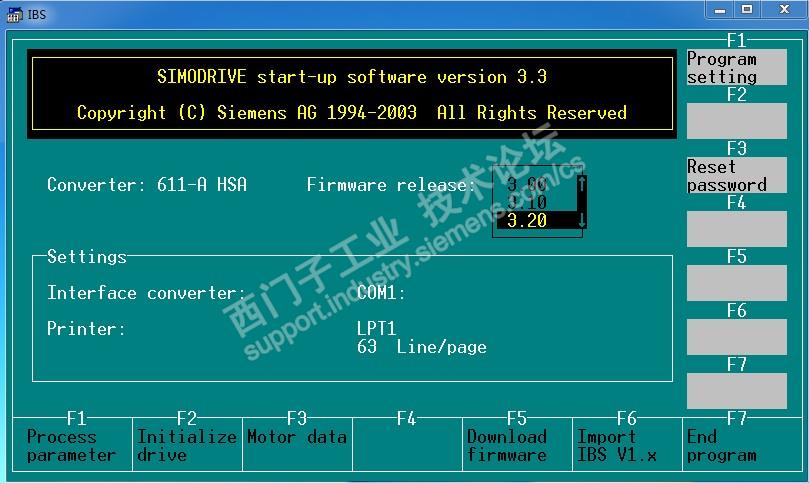Minimize the IBS window
This screenshot has width=809, height=483.
click(720, 10)
